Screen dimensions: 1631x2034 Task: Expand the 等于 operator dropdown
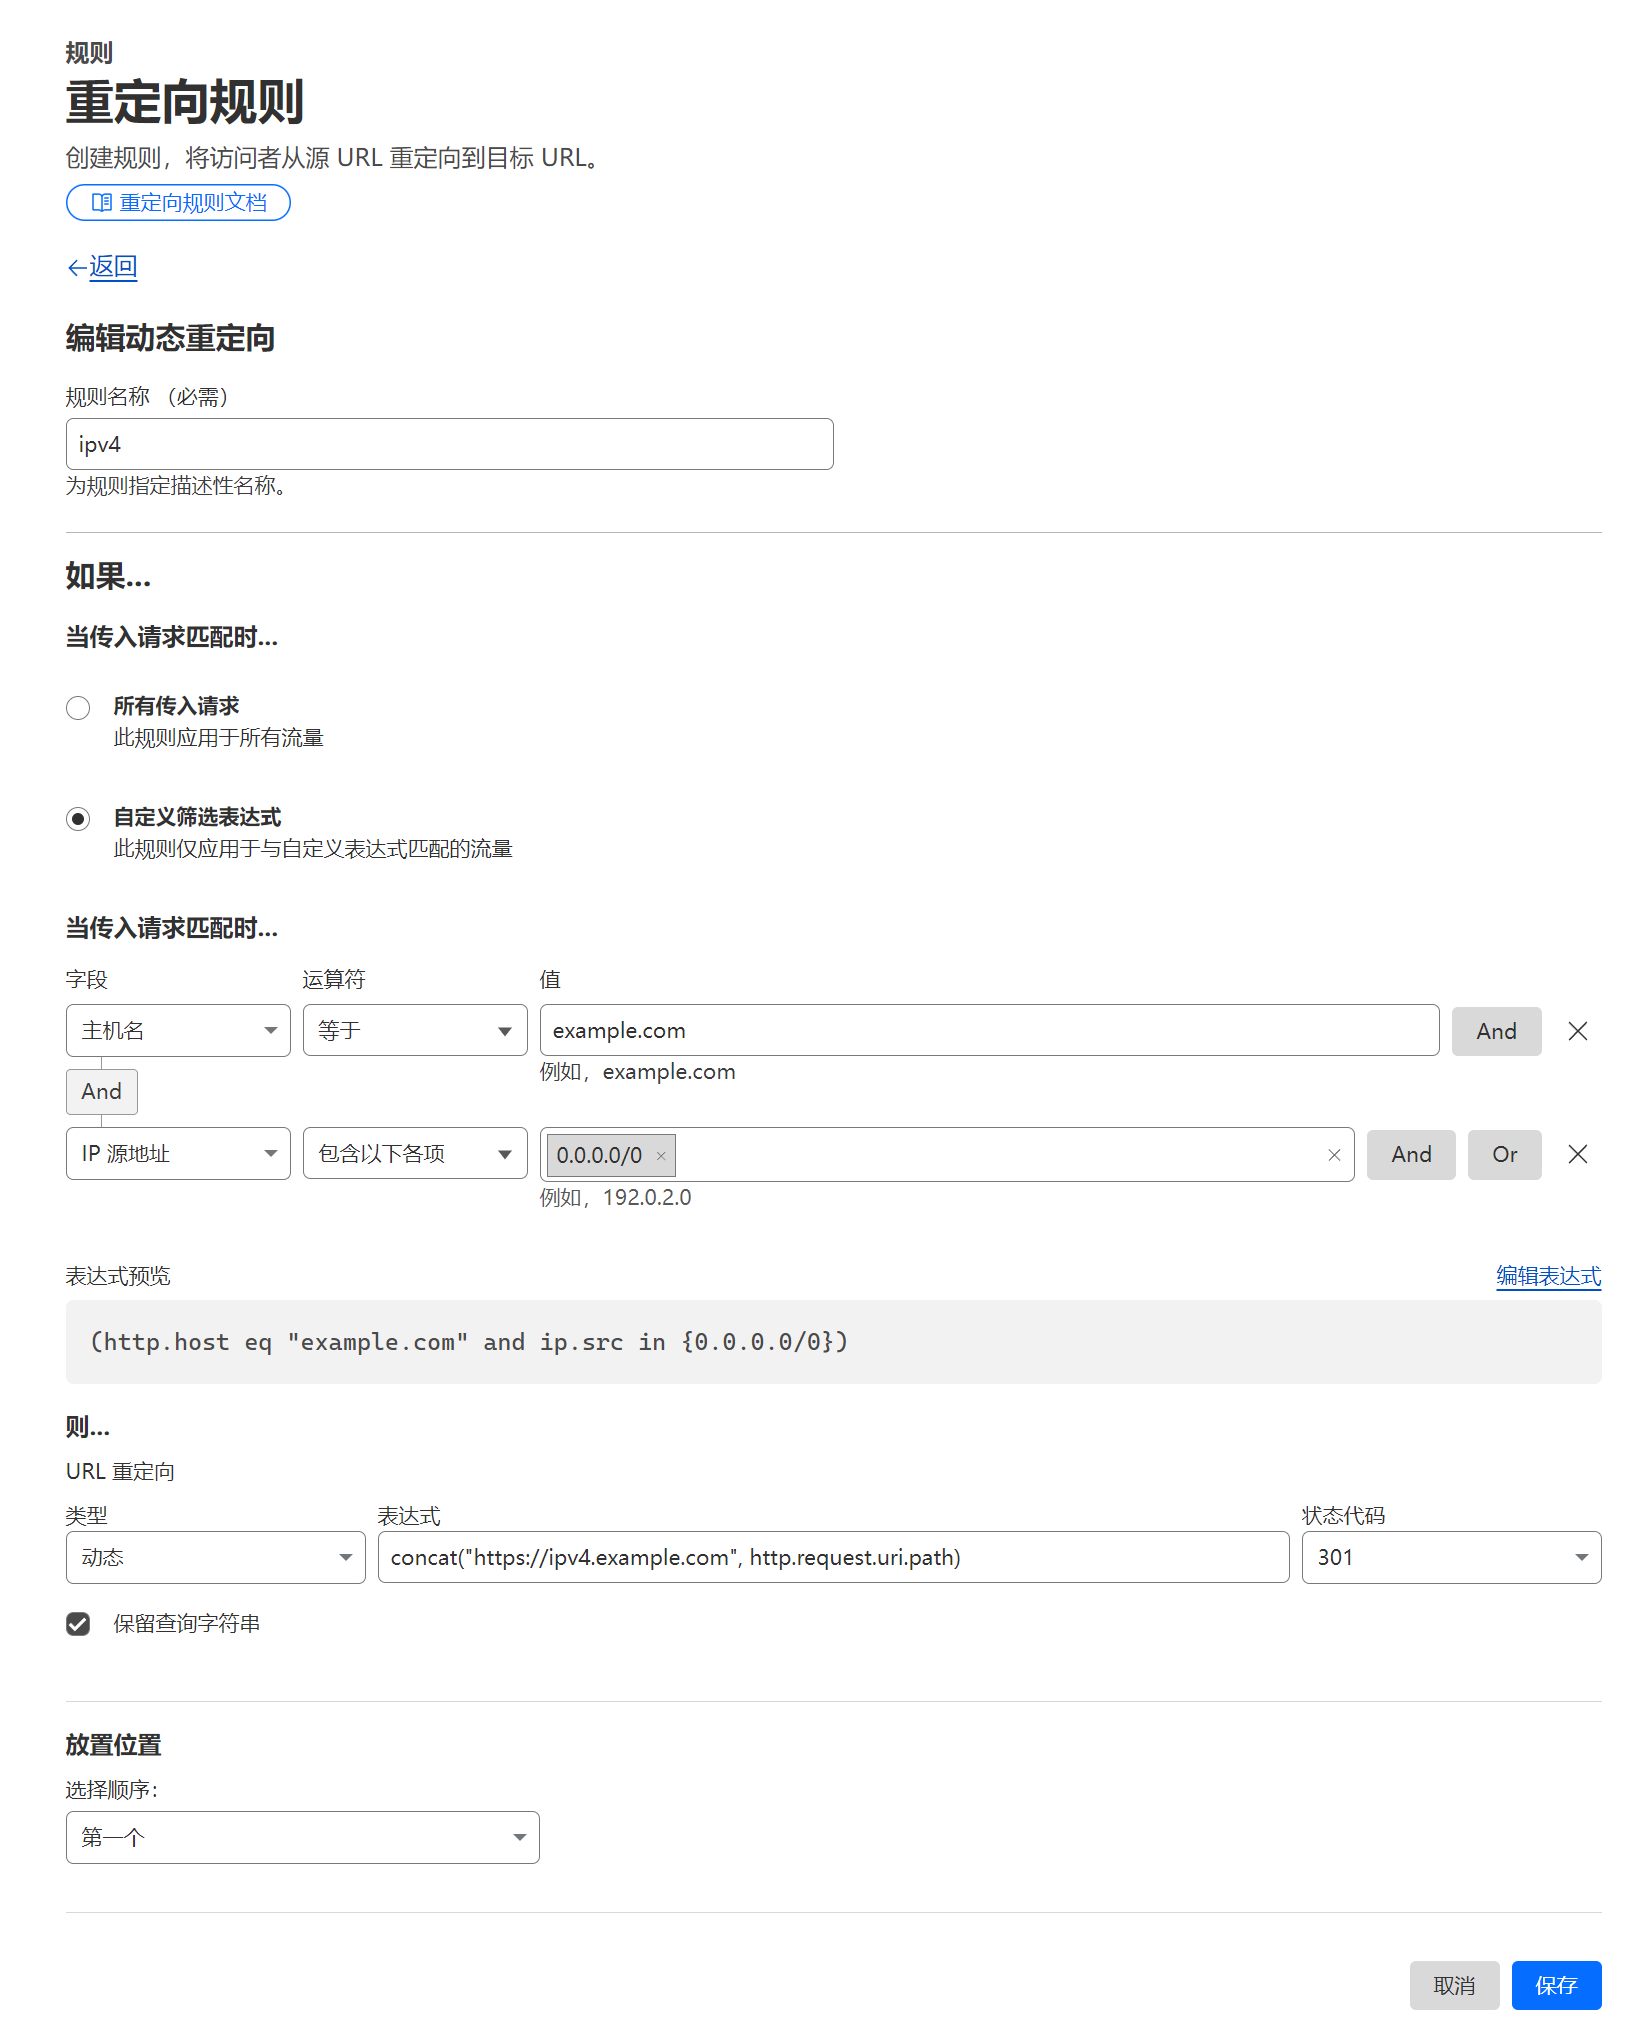[414, 1031]
